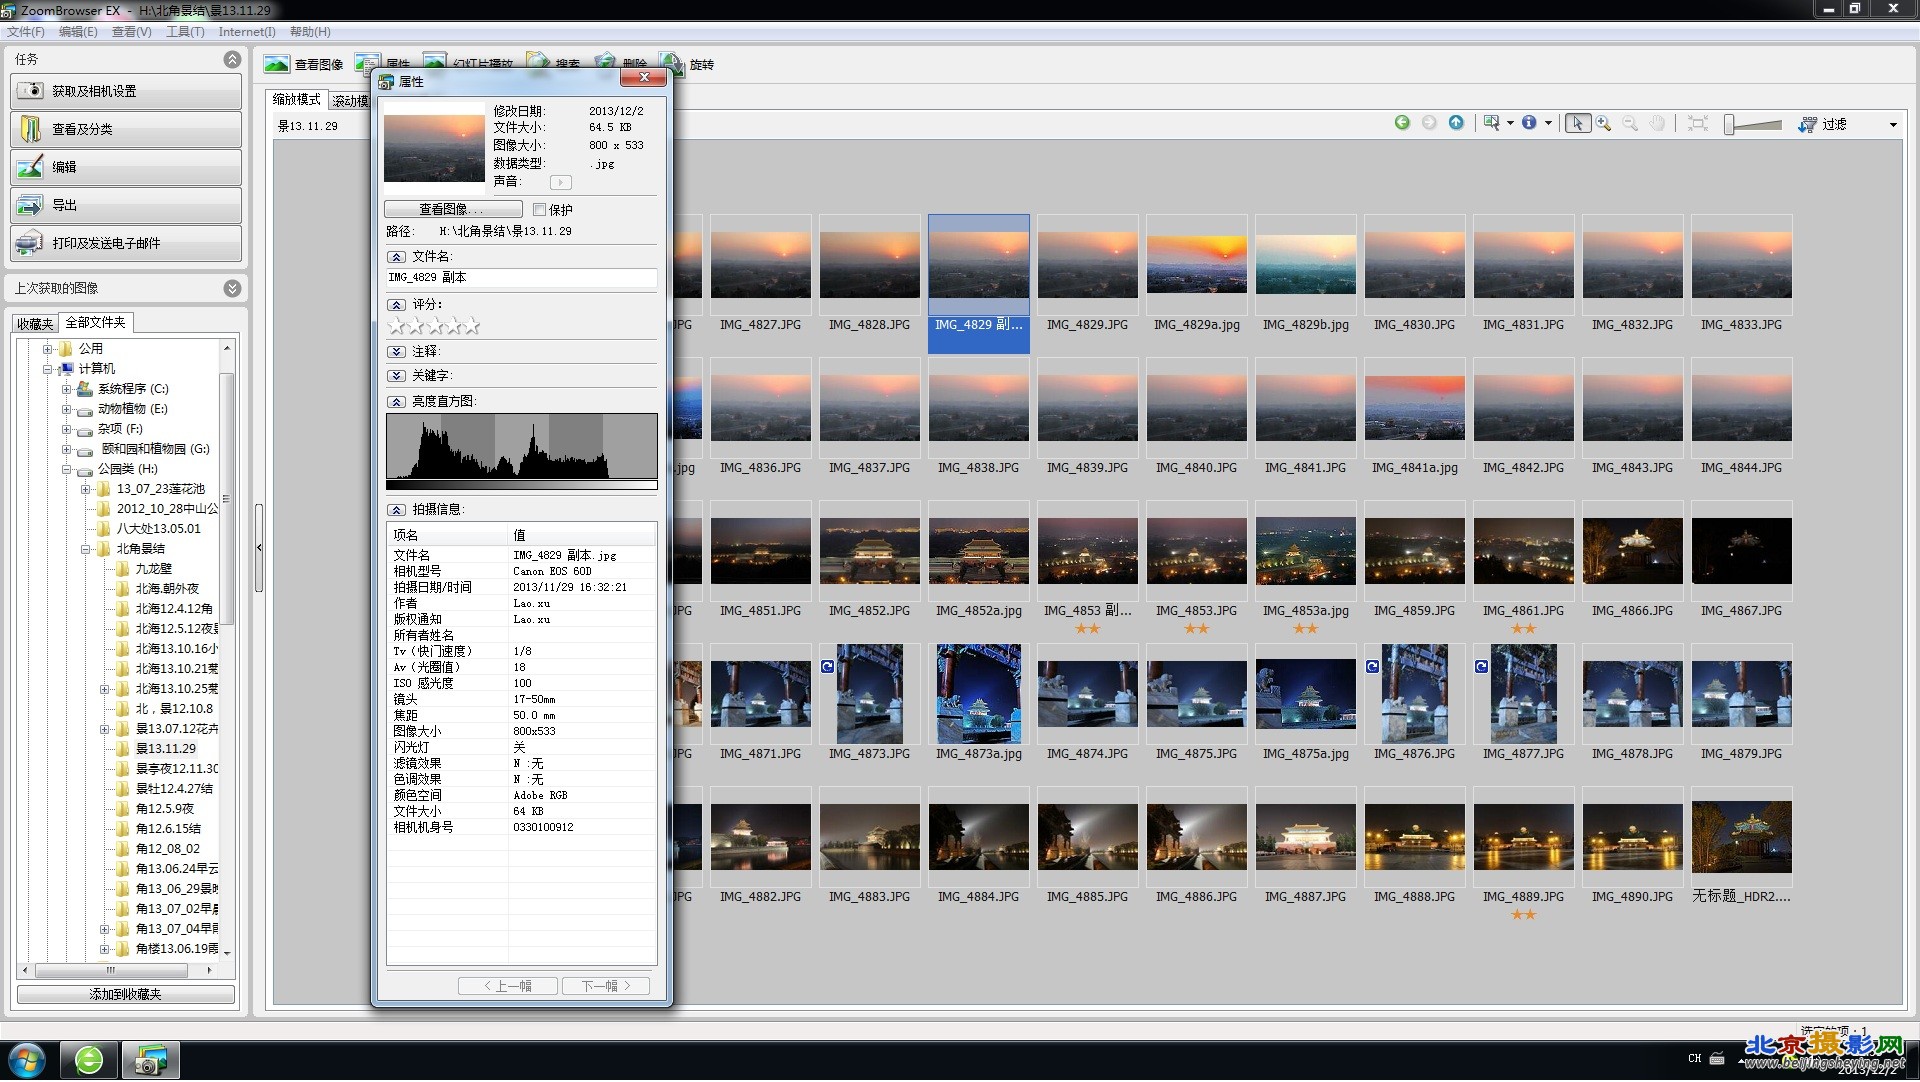This screenshot has height=1082, width=1920.
Task: Expand the 注释 section in properties
Action: point(396,352)
